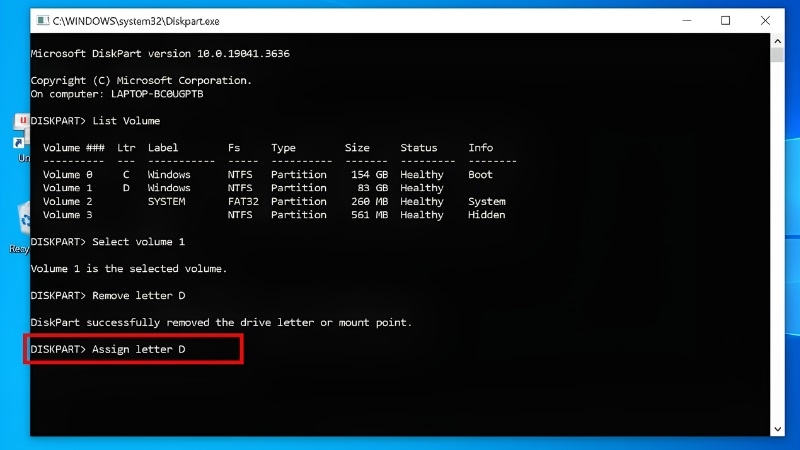Image resolution: width=800 pixels, height=450 pixels.
Task: Click the '561 MB' size value
Action: click(x=369, y=215)
